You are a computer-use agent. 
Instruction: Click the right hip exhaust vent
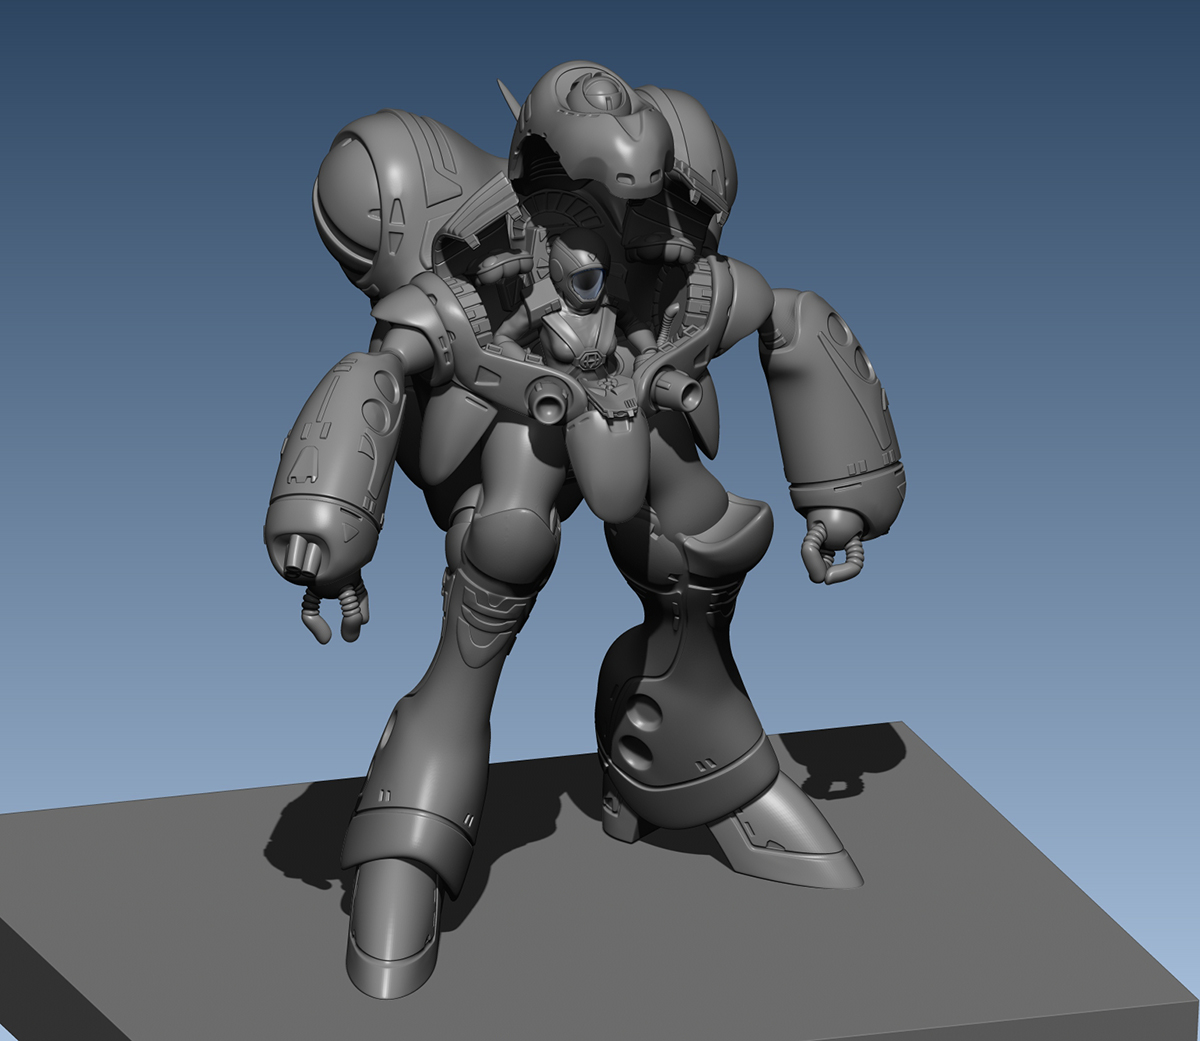(685, 388)
